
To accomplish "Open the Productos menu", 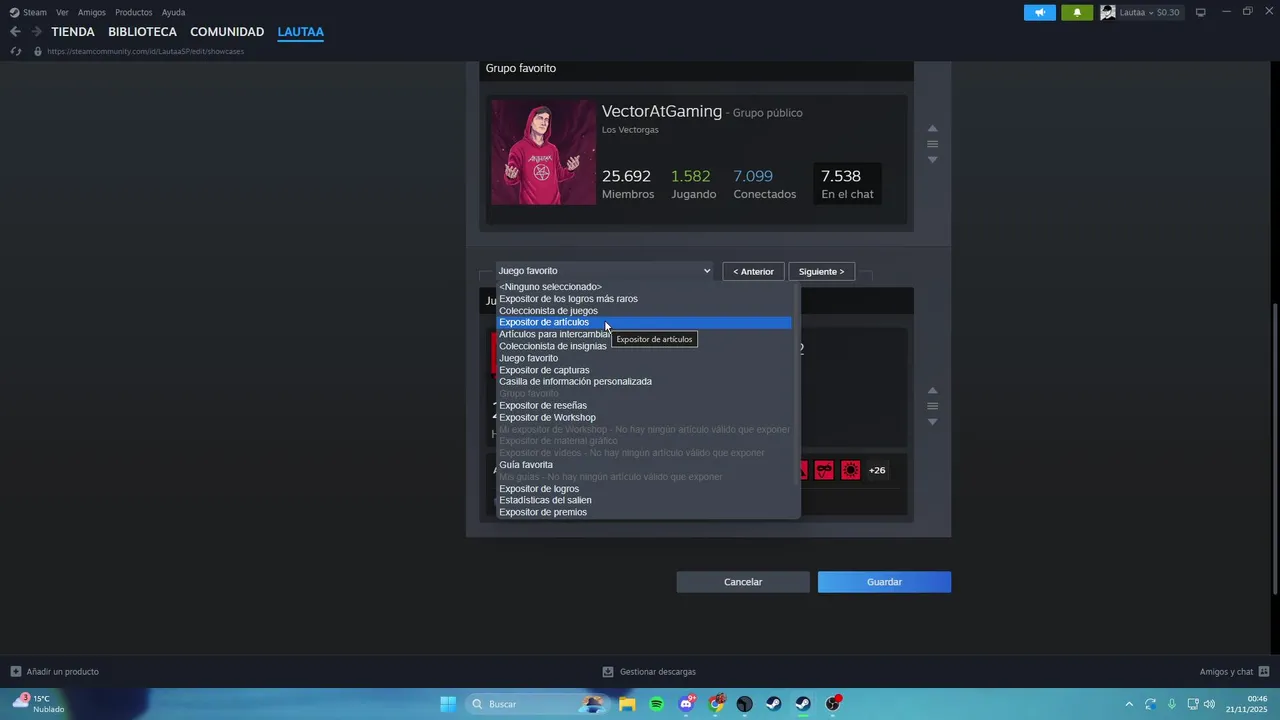I will coord(133,12).
